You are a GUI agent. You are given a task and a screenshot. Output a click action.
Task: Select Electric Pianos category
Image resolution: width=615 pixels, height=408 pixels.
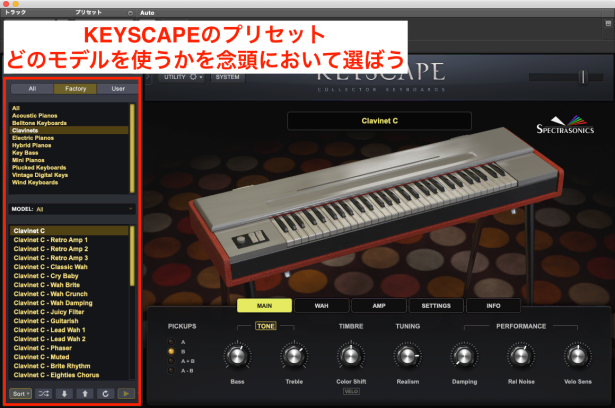69,138
